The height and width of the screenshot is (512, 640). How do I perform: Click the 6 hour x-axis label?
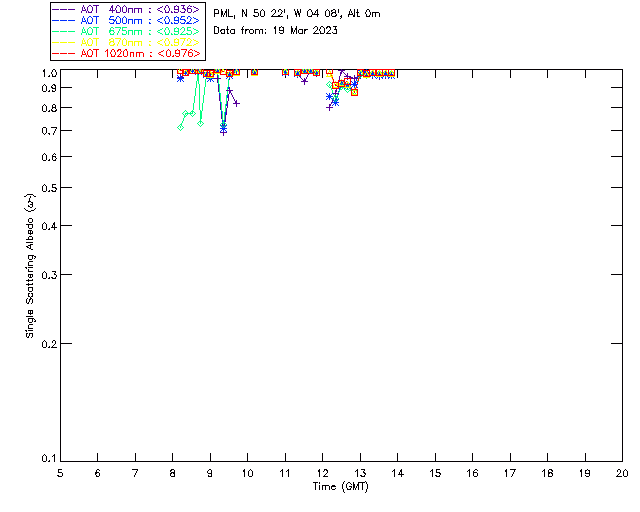coord(98,474)
